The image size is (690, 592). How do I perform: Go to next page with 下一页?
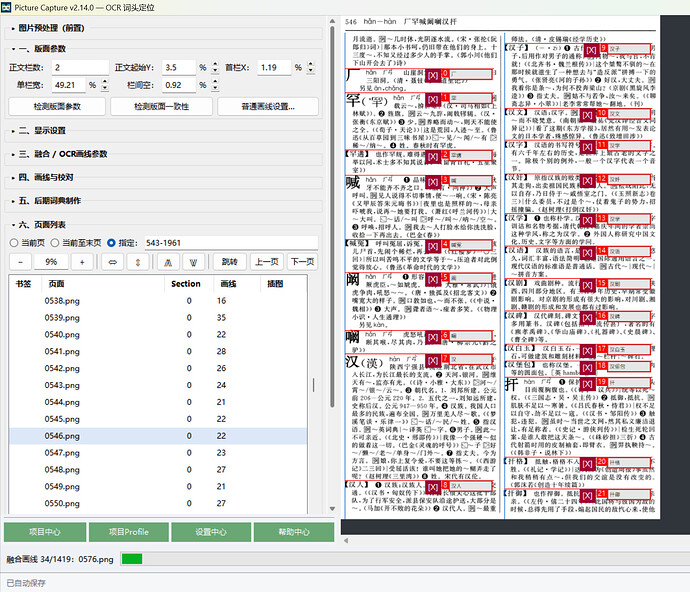point(303,262)
